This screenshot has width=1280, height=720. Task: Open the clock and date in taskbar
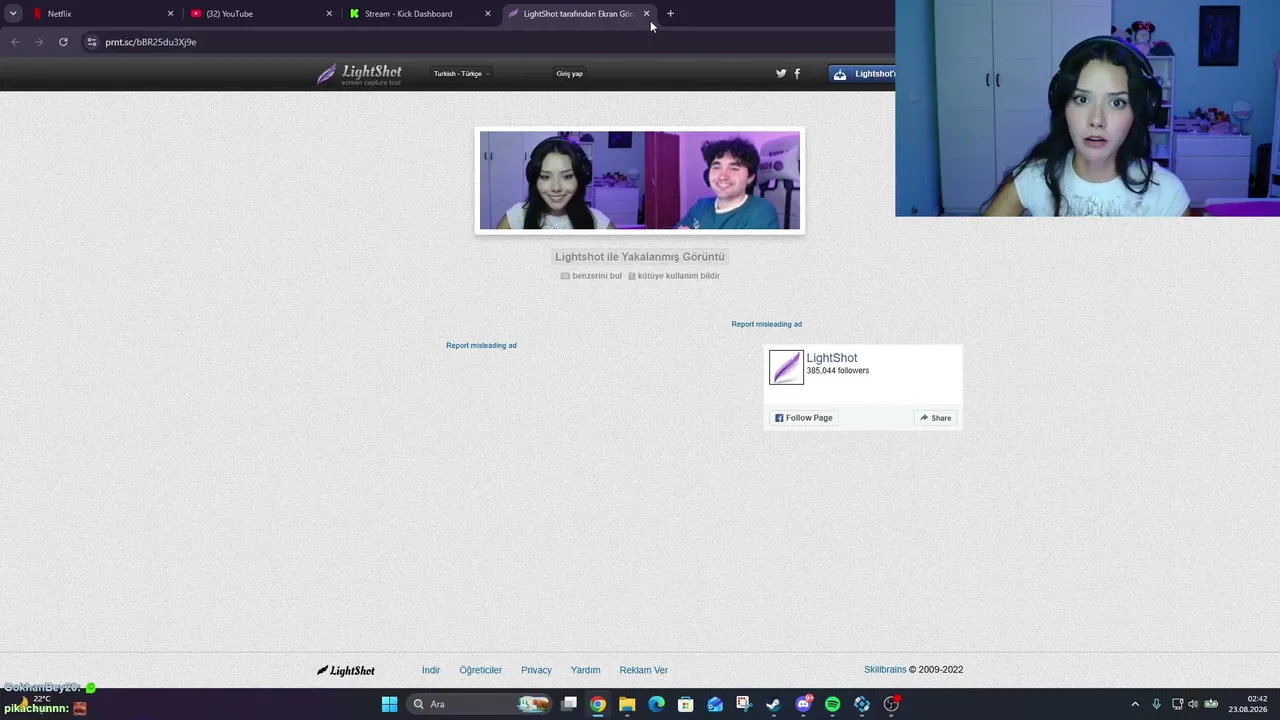tap(1248, 704)
